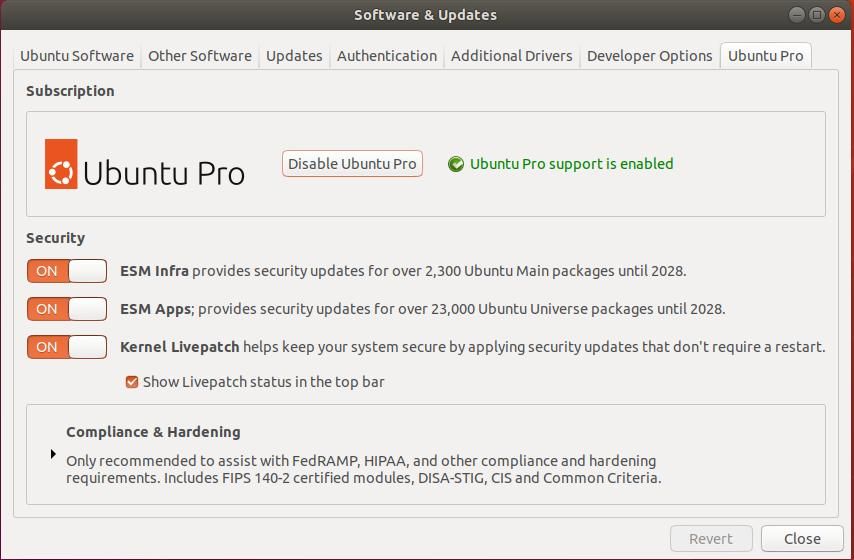The width and height of the screenshot is (854, 560).
Task: Click the 'ESM Infra' description text
Action: (403, 271)
